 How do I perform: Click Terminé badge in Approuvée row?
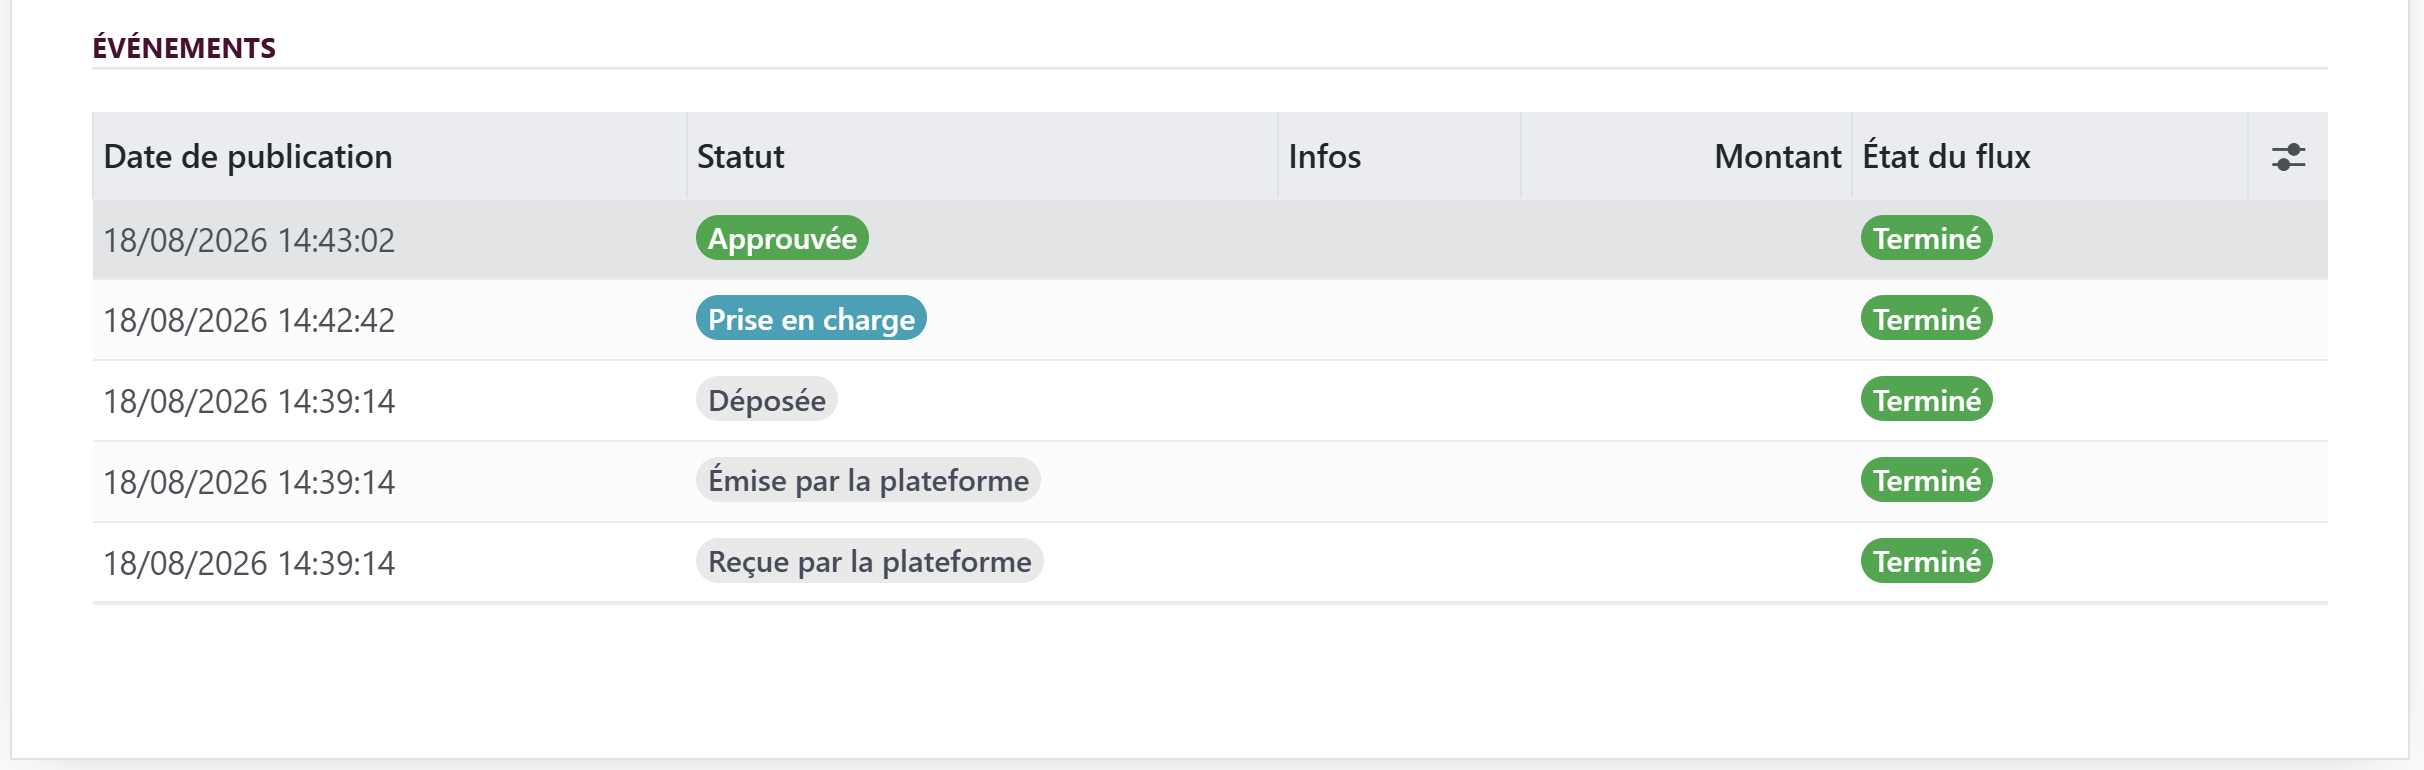tap(1927, 238)
